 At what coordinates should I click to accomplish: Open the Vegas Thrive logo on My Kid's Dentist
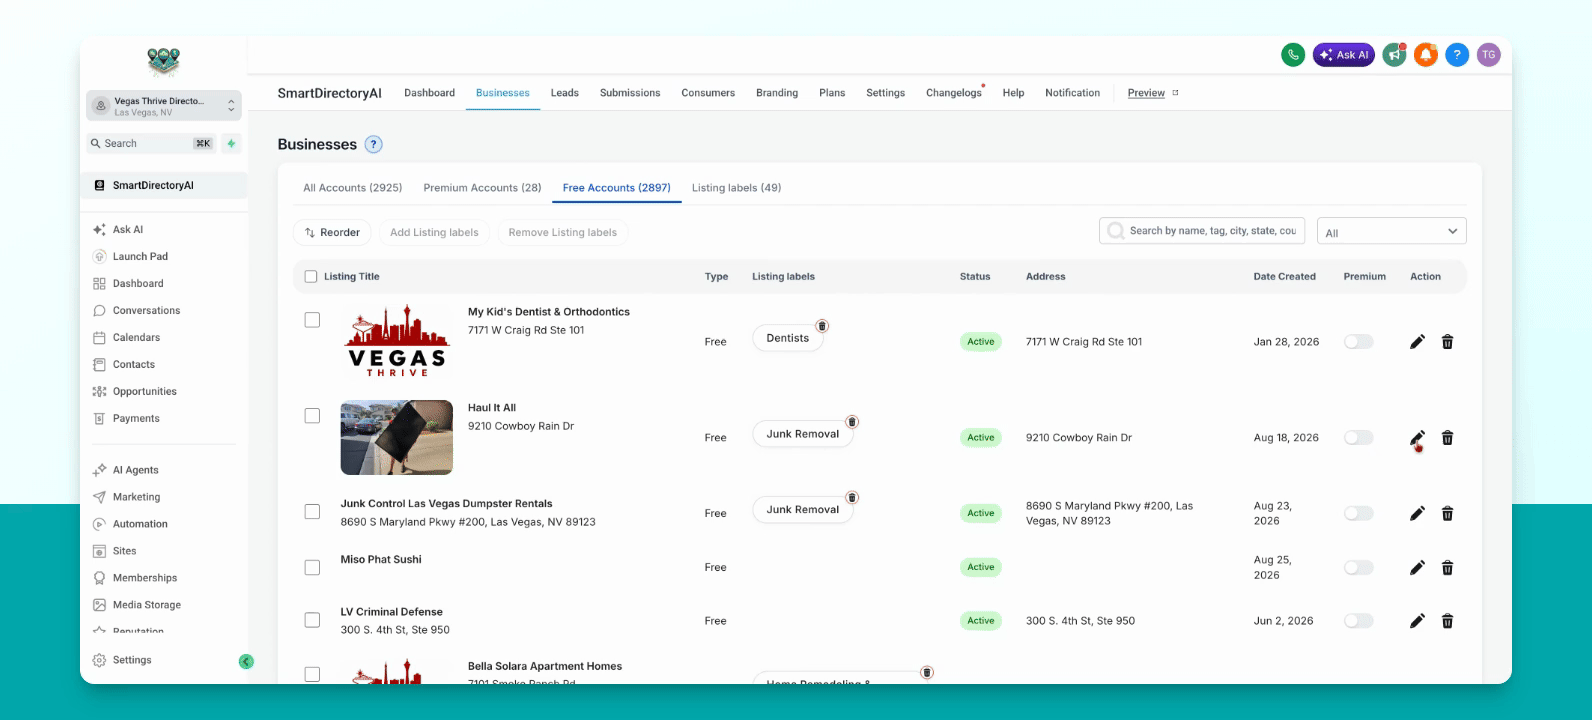click(397, 342)
